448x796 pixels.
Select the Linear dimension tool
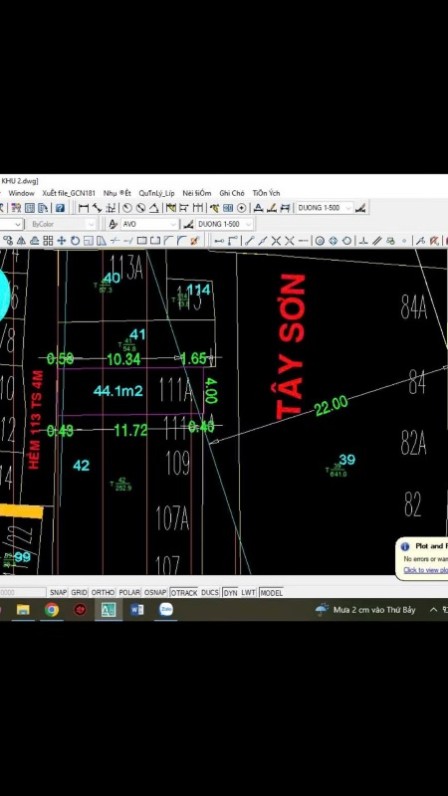(84, 208)
